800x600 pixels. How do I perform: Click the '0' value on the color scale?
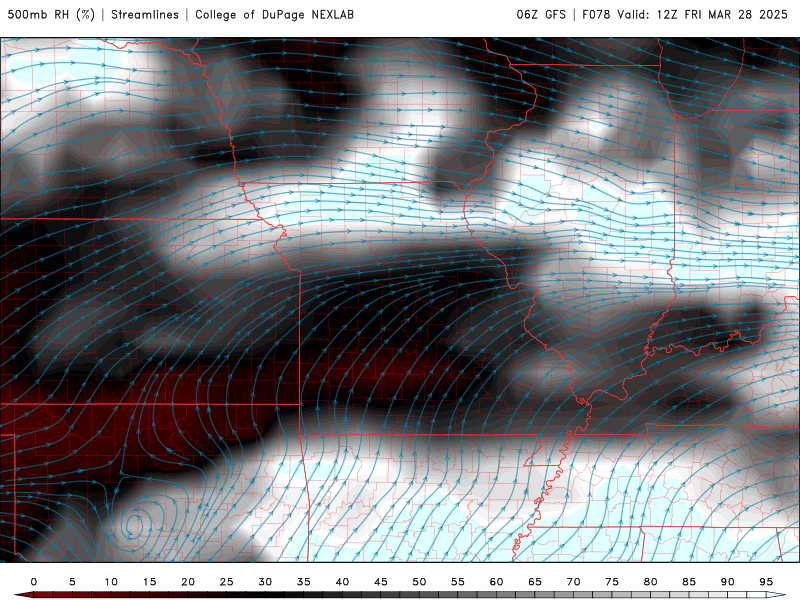(x=34, y=582)
